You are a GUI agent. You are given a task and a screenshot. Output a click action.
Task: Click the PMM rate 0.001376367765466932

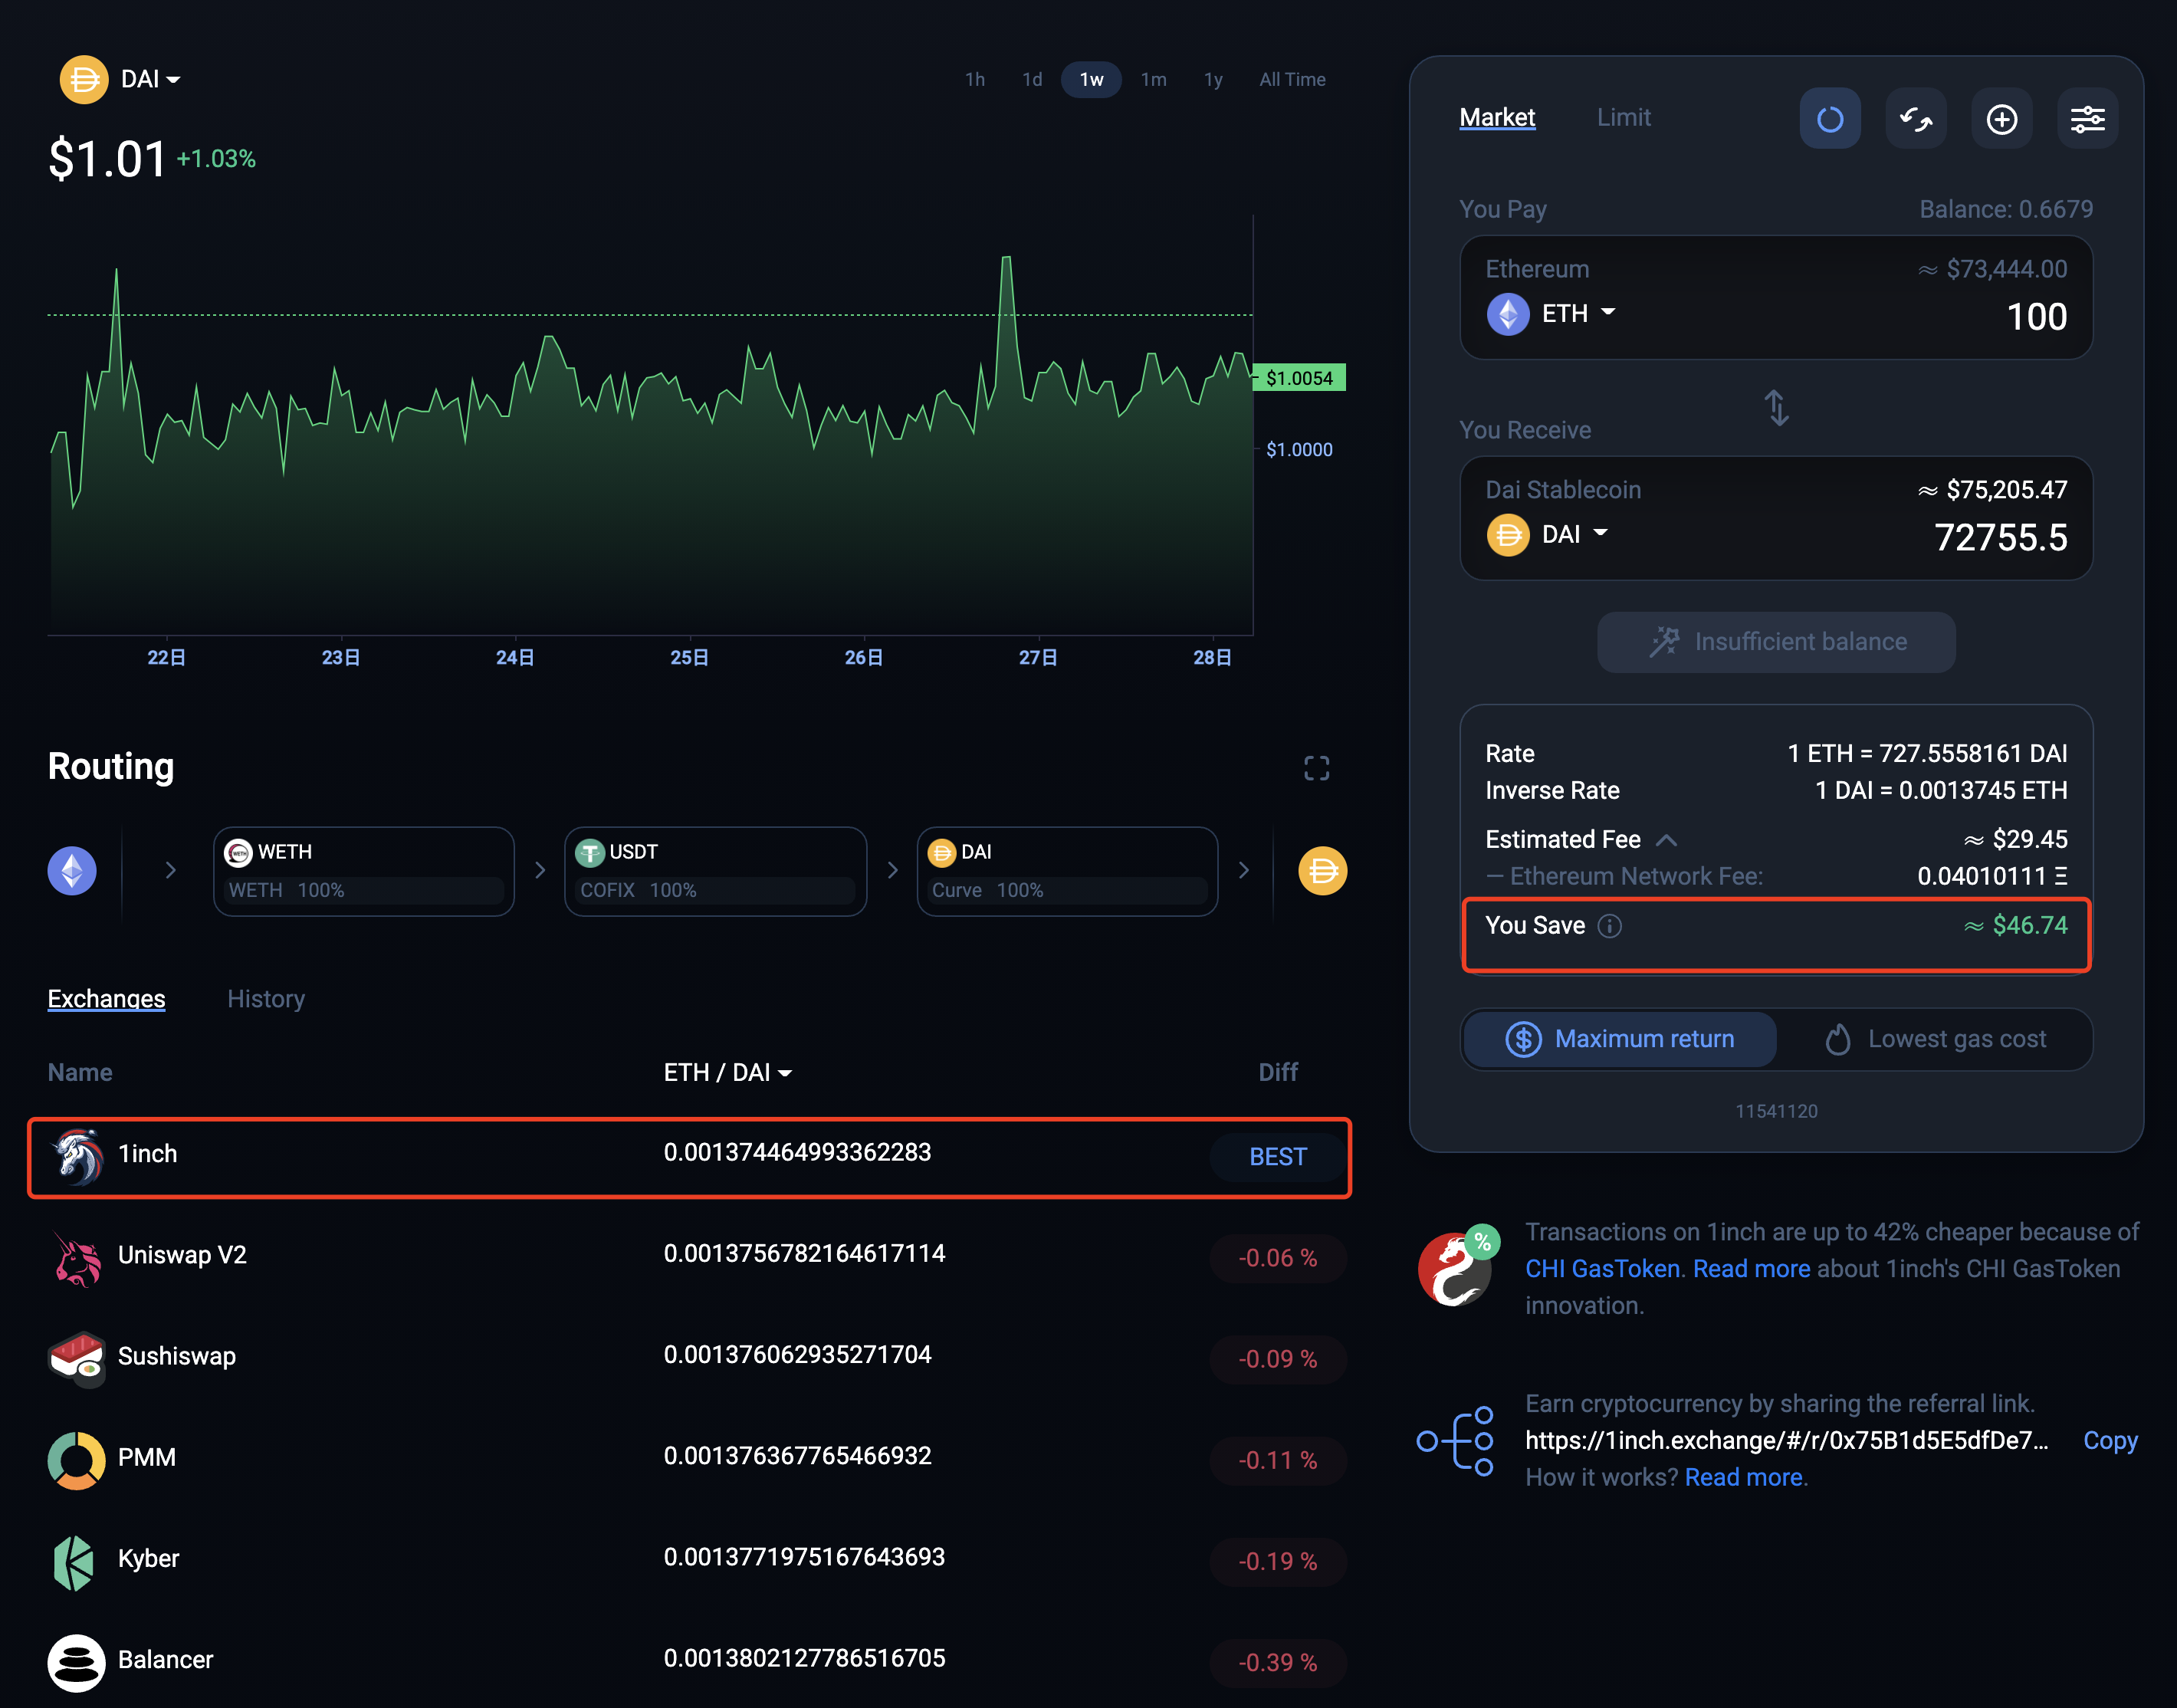click(x=797, y=1456)
